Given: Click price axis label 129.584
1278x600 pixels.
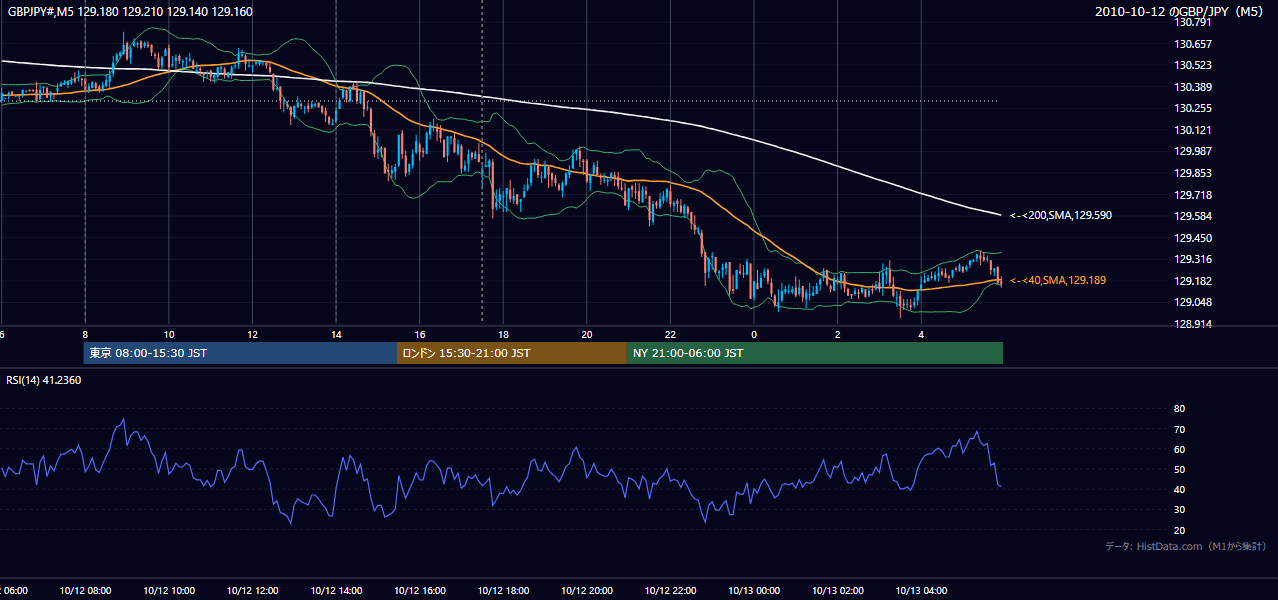Looking at the screenshot, I should (1192, 216).
